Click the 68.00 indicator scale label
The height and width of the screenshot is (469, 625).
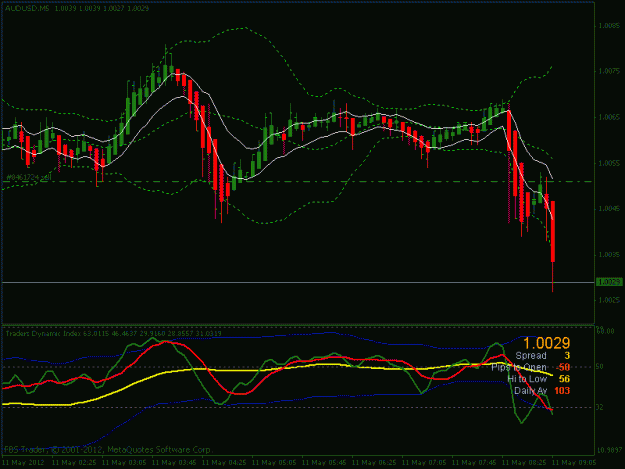point(605,331)
